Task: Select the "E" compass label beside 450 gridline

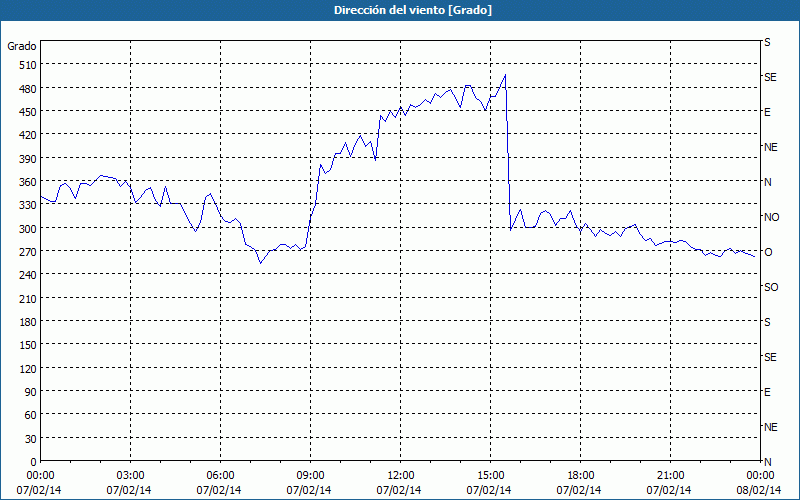Action: point(767,112)
